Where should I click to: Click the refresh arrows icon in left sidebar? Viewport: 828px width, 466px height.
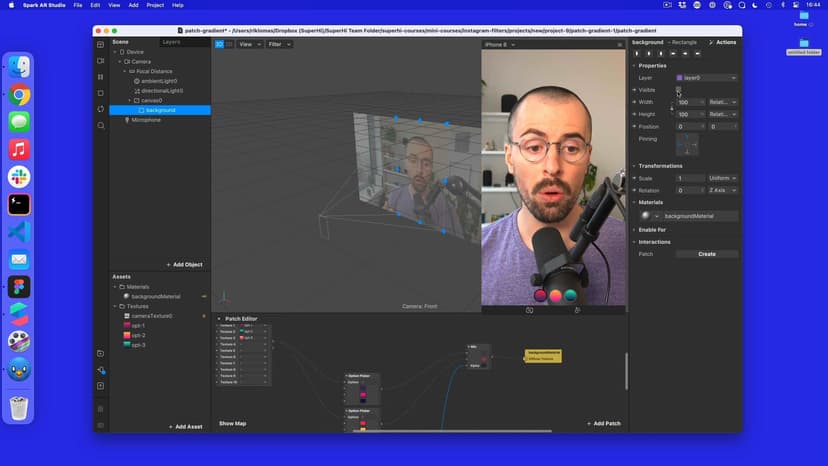click(100, 109)
